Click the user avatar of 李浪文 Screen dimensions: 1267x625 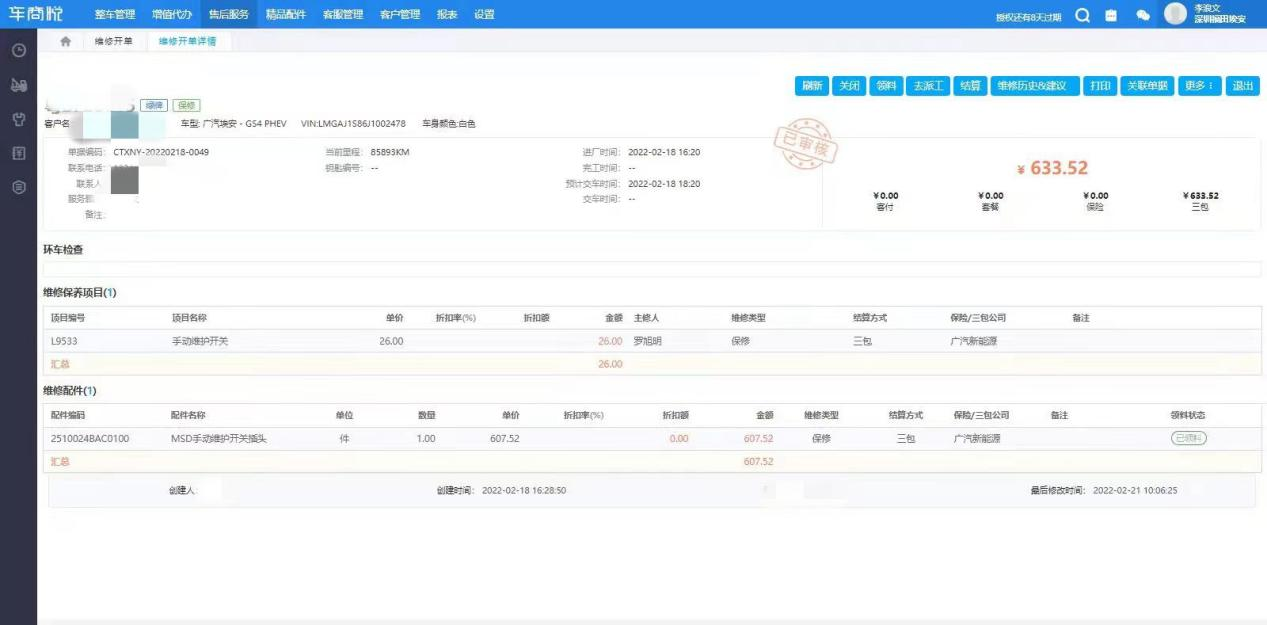pos(1176,14)
